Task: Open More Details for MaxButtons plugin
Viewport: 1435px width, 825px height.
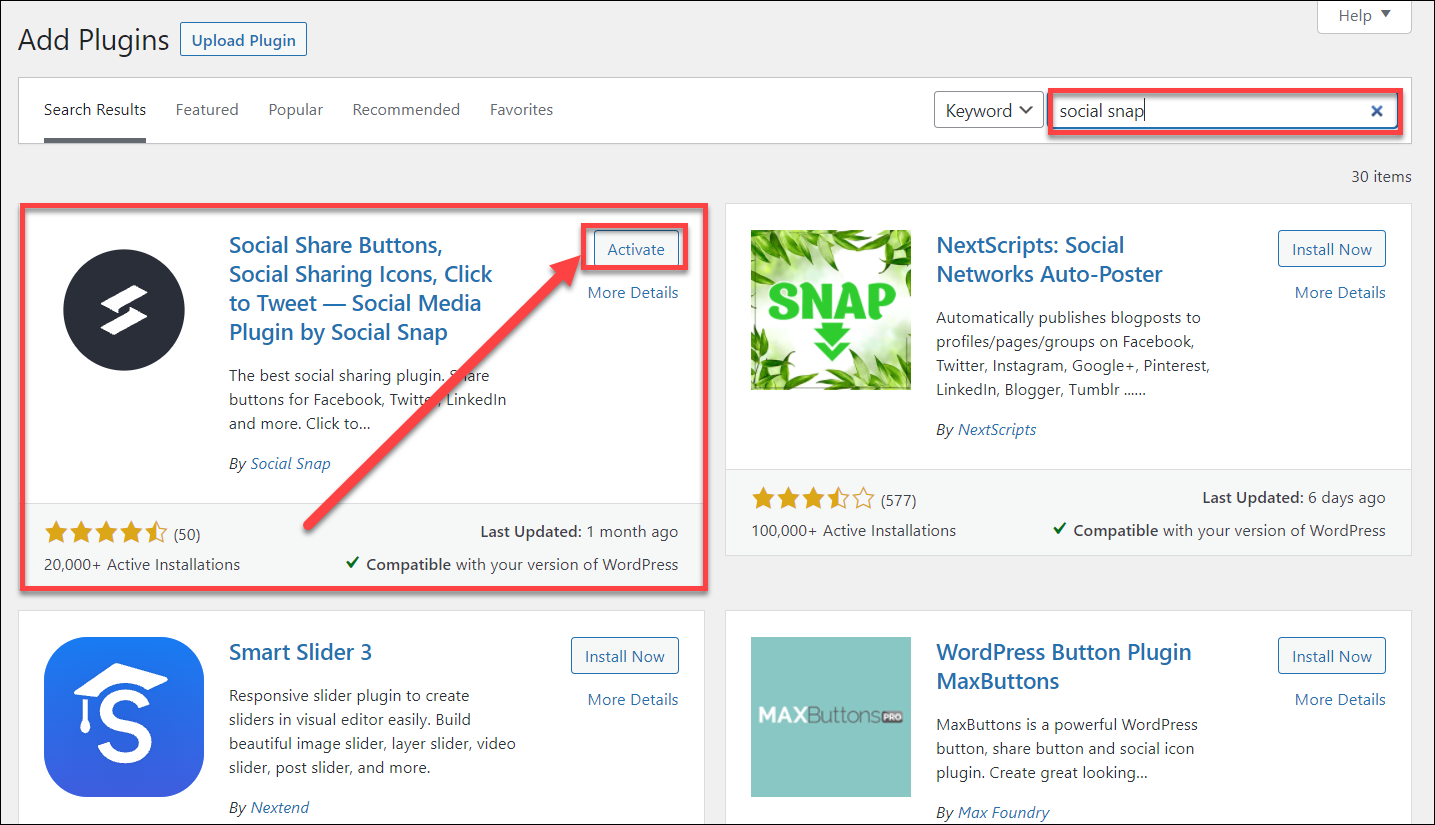Action: 1340,699
